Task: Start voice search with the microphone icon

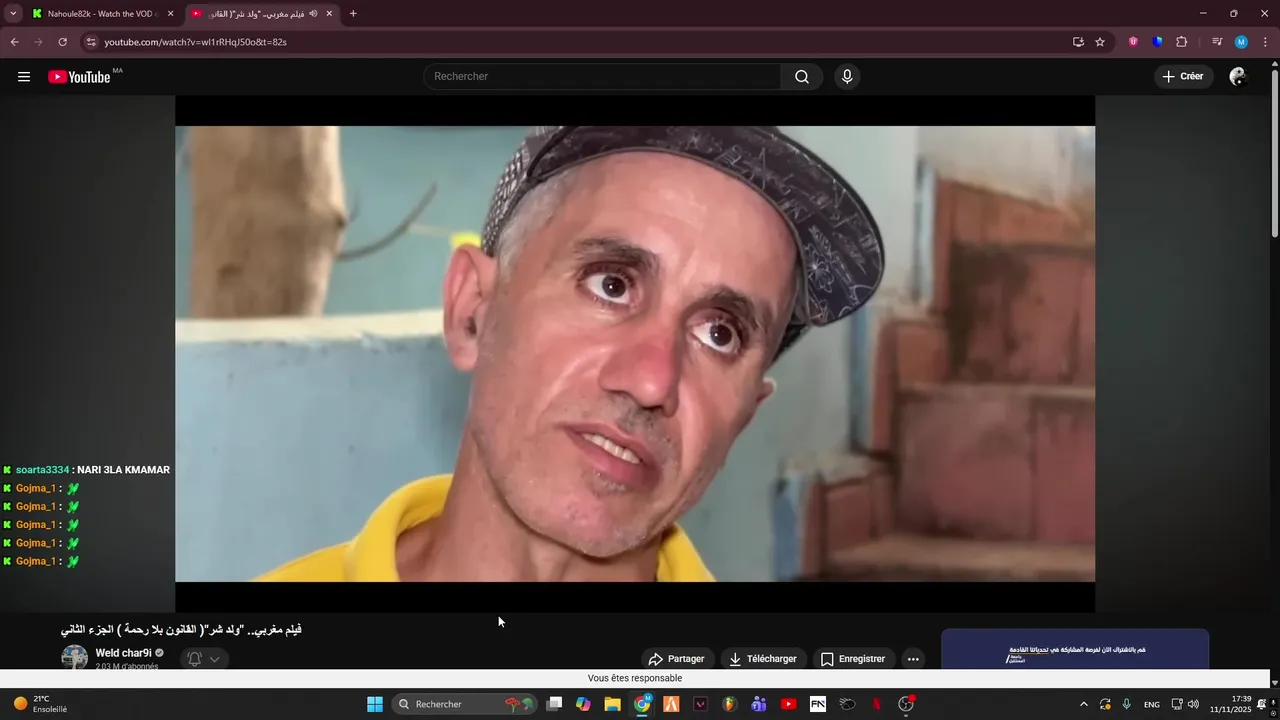Action: pyautogui.click(x=847, y=77)
